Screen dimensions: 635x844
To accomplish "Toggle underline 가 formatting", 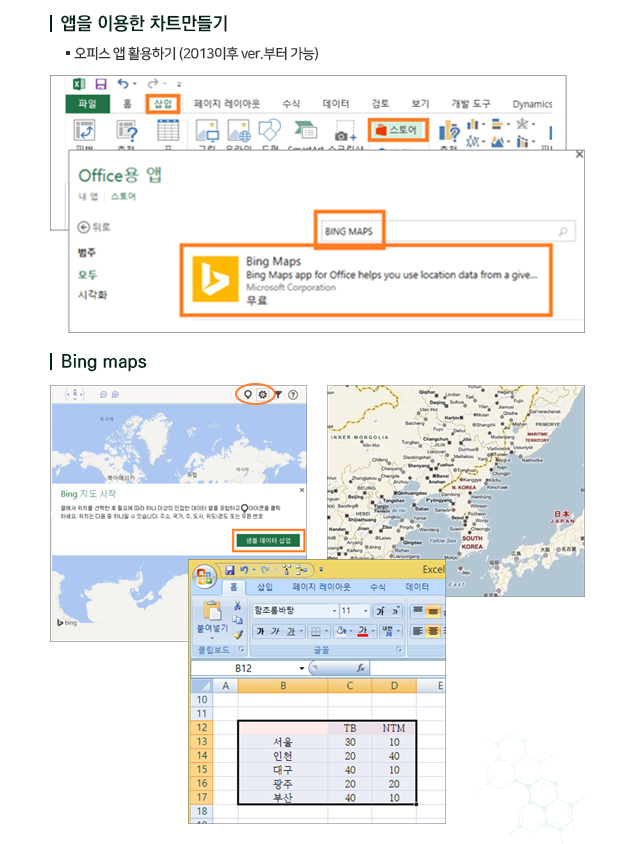I will pos(291,631).
